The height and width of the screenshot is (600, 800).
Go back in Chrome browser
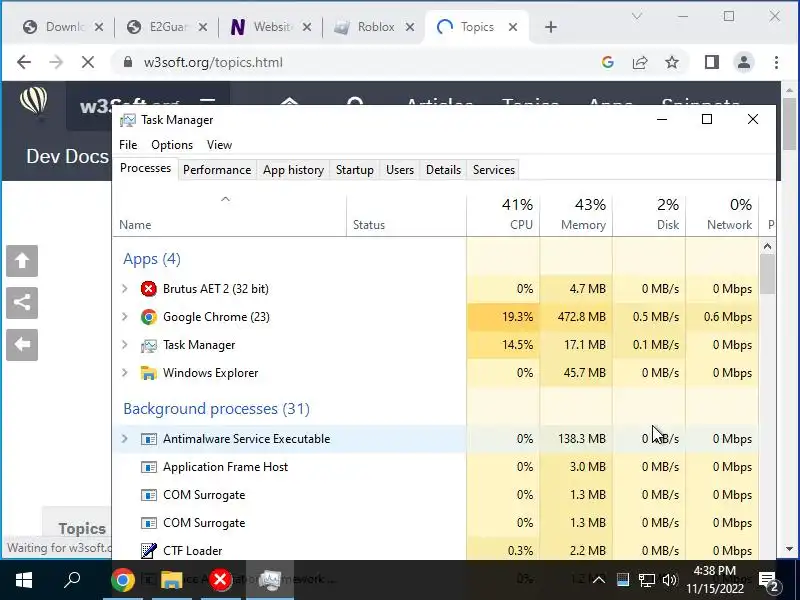pyautogui.click(x=24, y=62)
